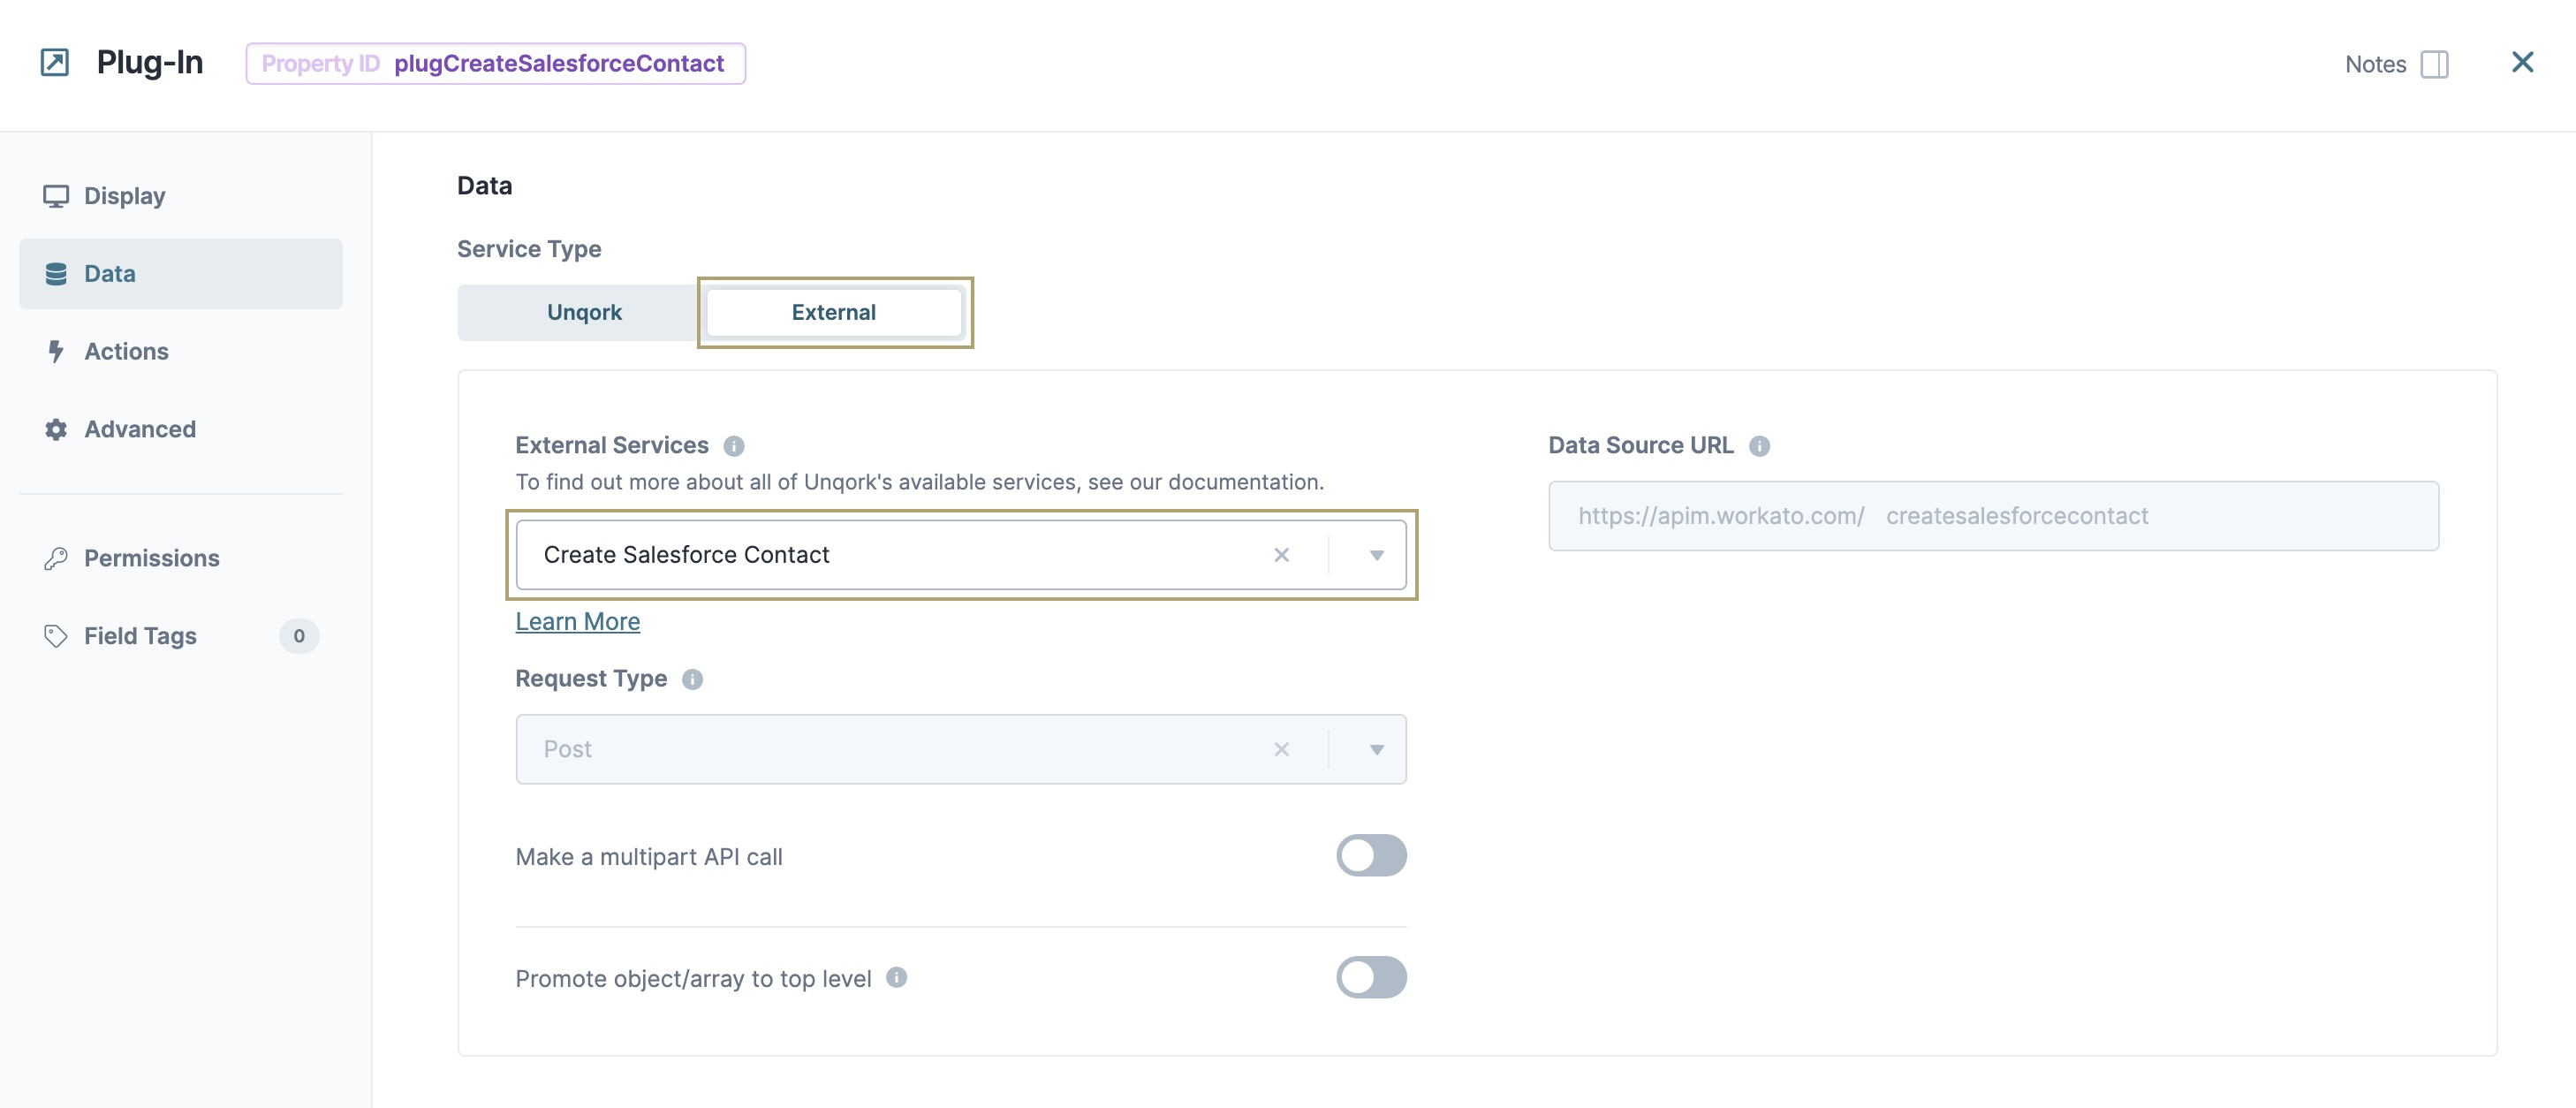Click the Permissions key icon

point(56,558)
